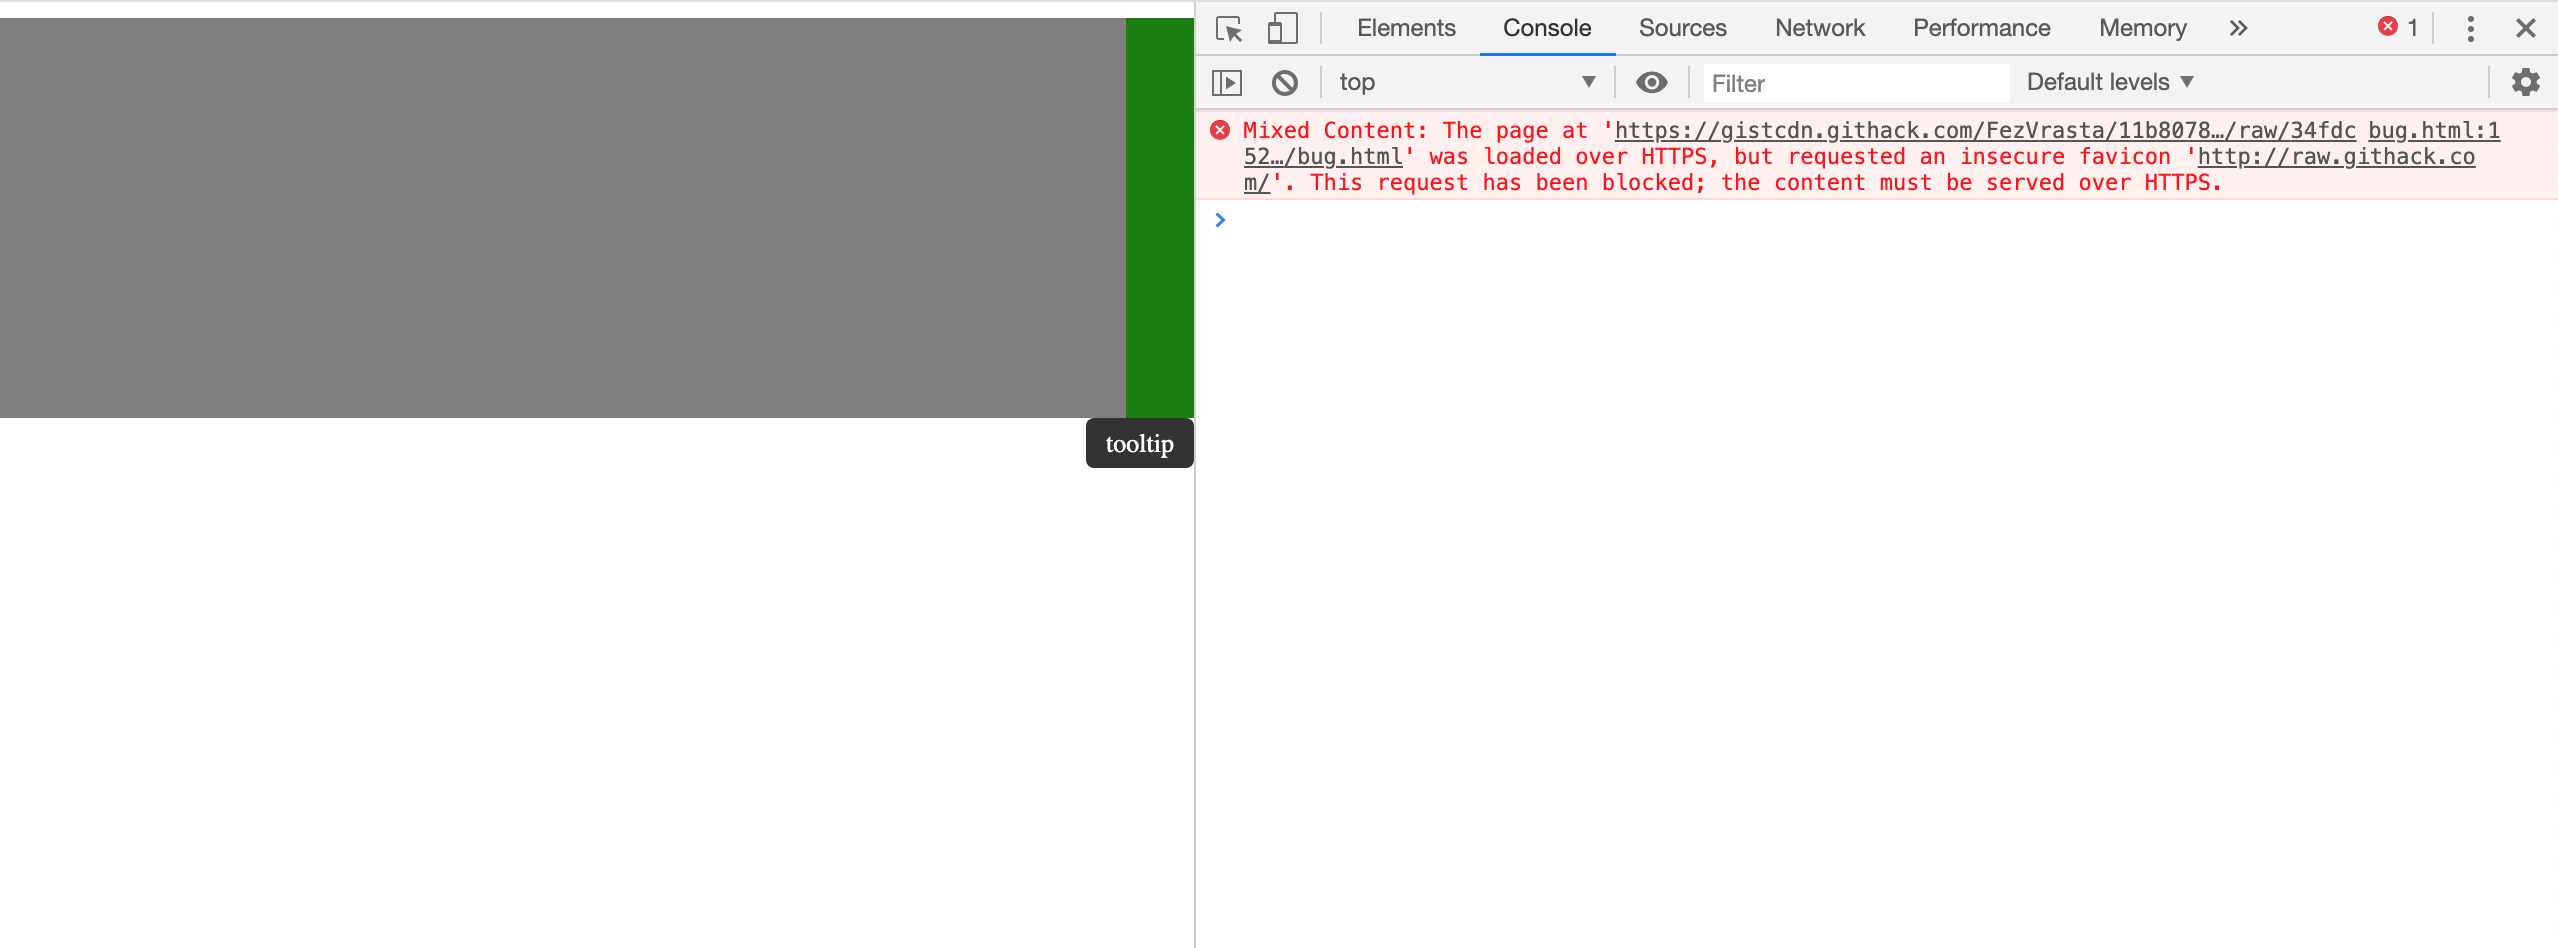The height and width of the screenshot is (948, 2558).
Task: Open the Default levels dropdown
Action: point(2110,82)
